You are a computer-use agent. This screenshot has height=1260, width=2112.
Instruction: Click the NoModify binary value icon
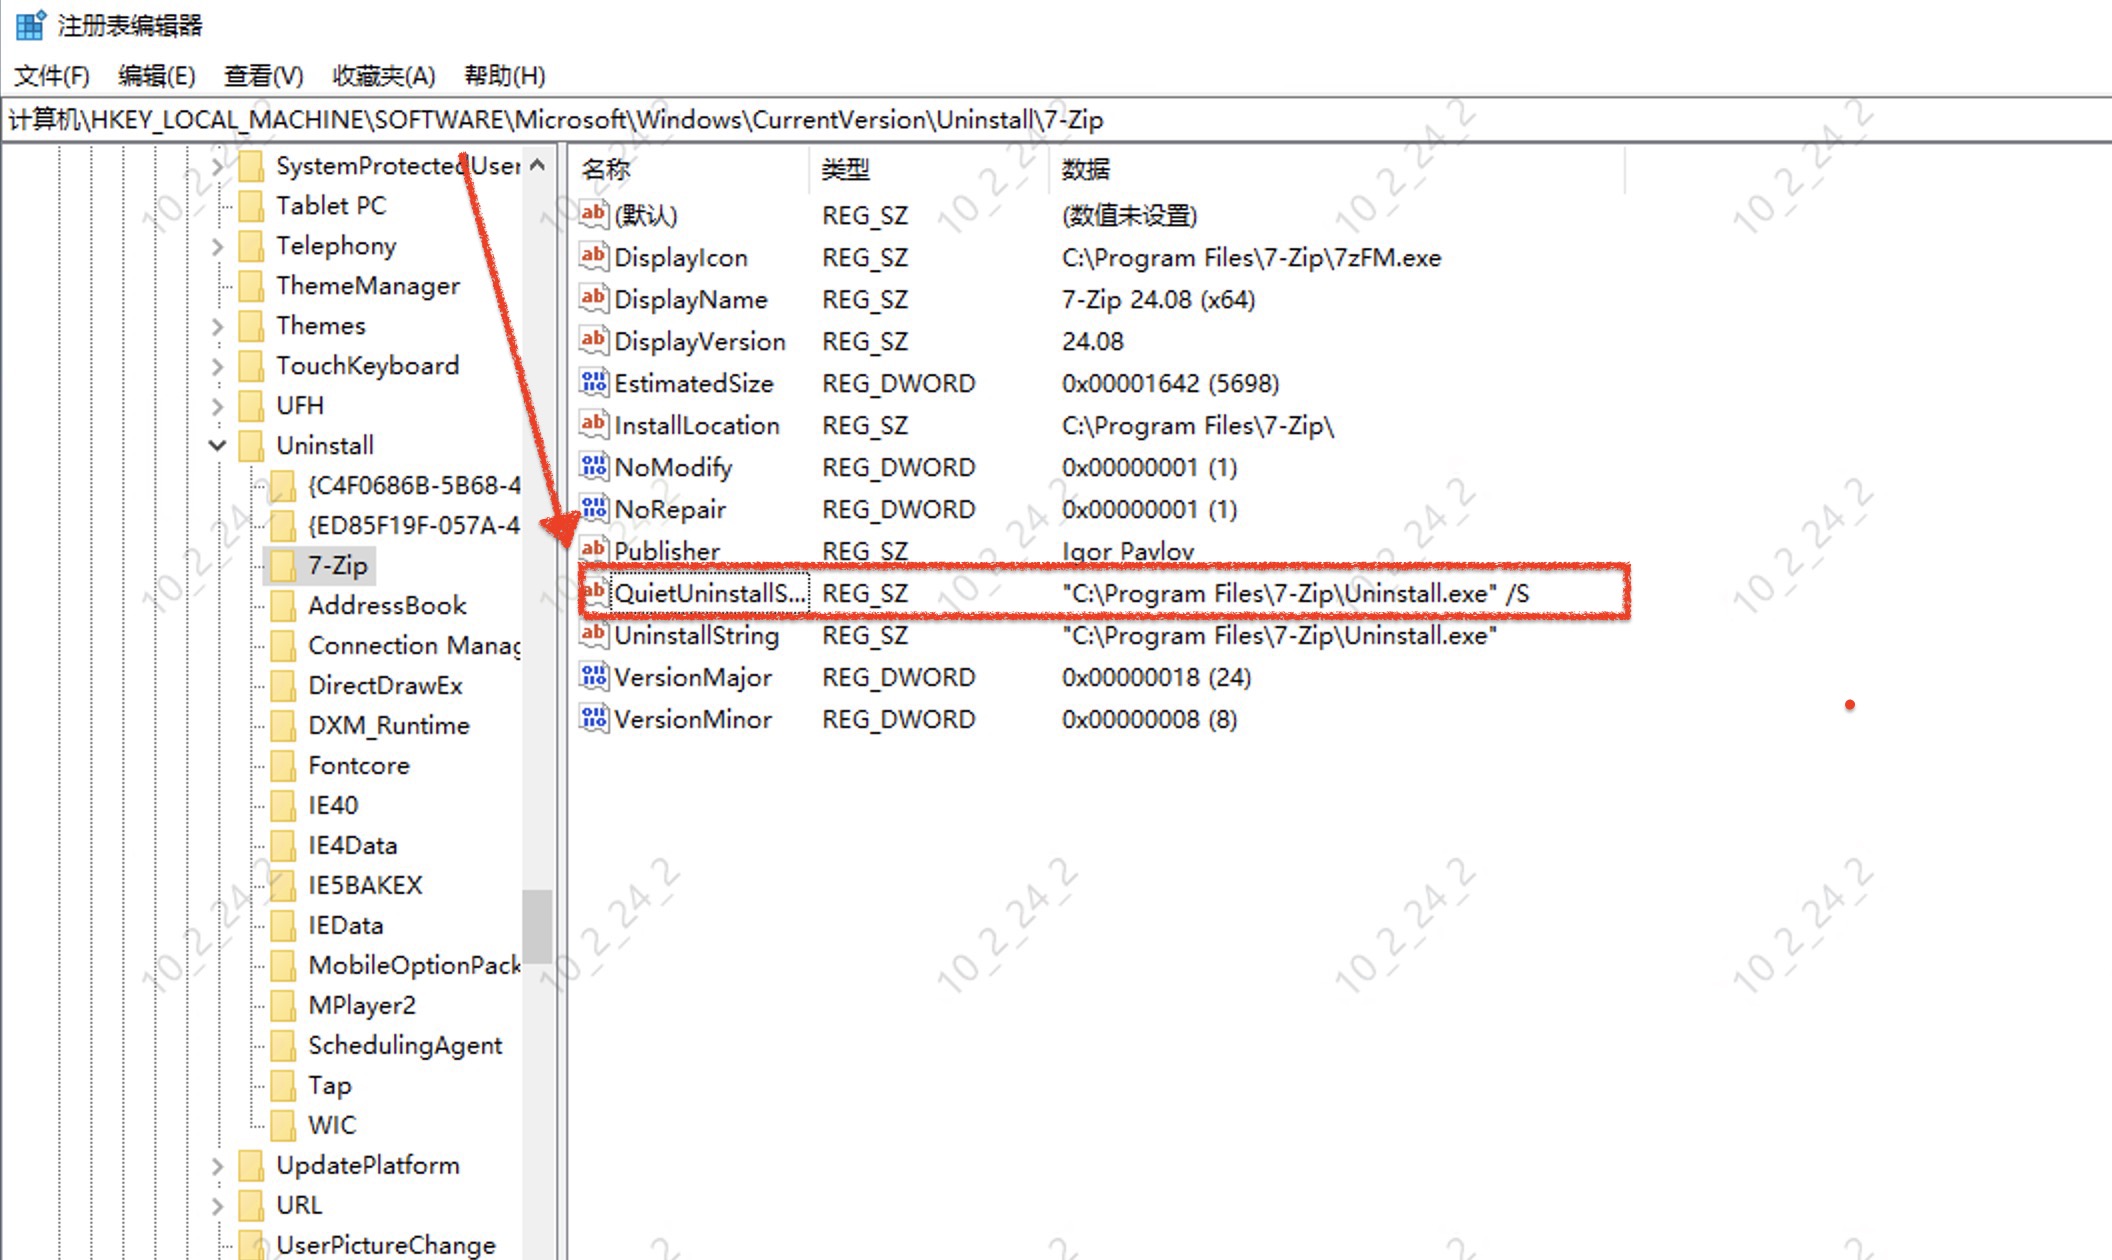click(593, 467)
